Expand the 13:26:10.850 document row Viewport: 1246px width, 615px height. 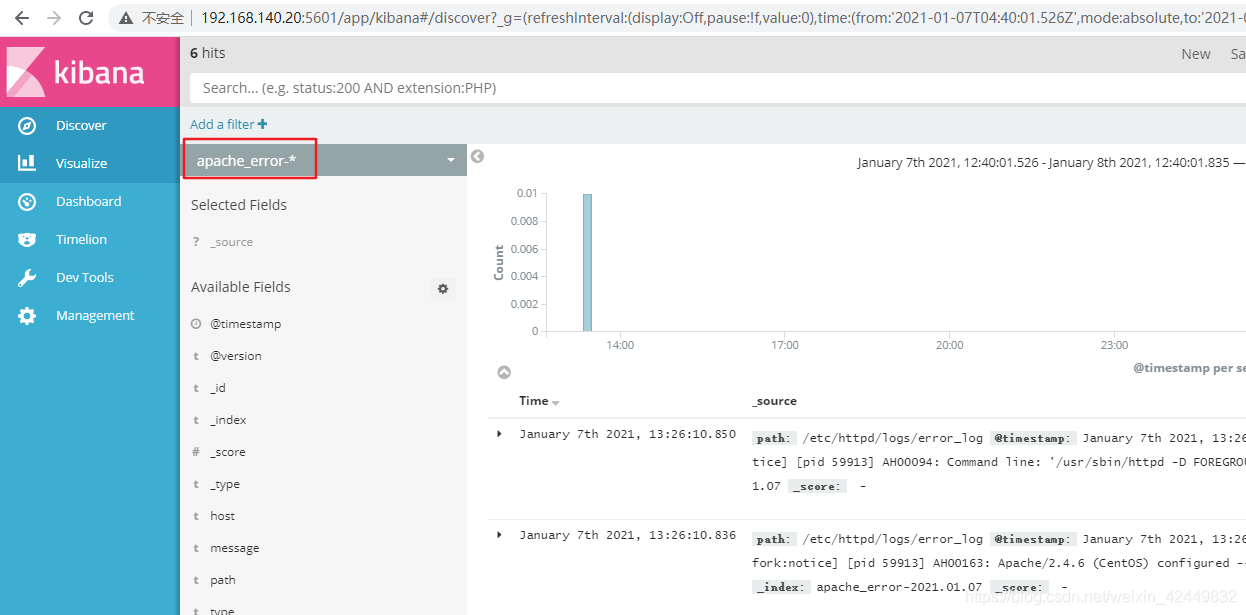[499, 434]
